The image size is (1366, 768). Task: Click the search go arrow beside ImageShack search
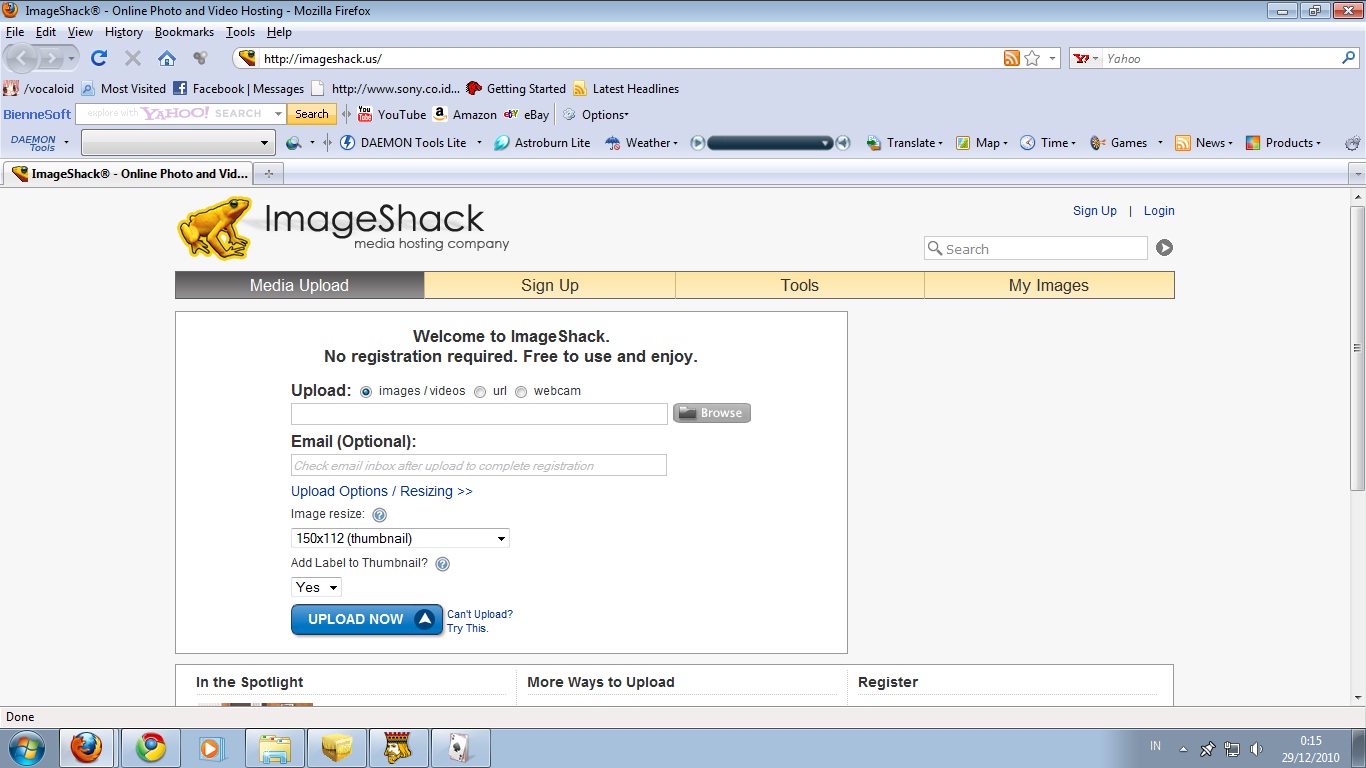pos(1164,248)
